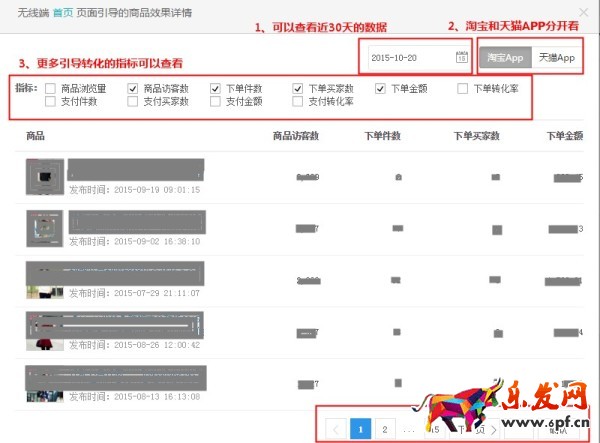This screenshot has height=443, width=600.
Task: Click the 首页 breadcrumb link
Action: click(x=62, y=12)
